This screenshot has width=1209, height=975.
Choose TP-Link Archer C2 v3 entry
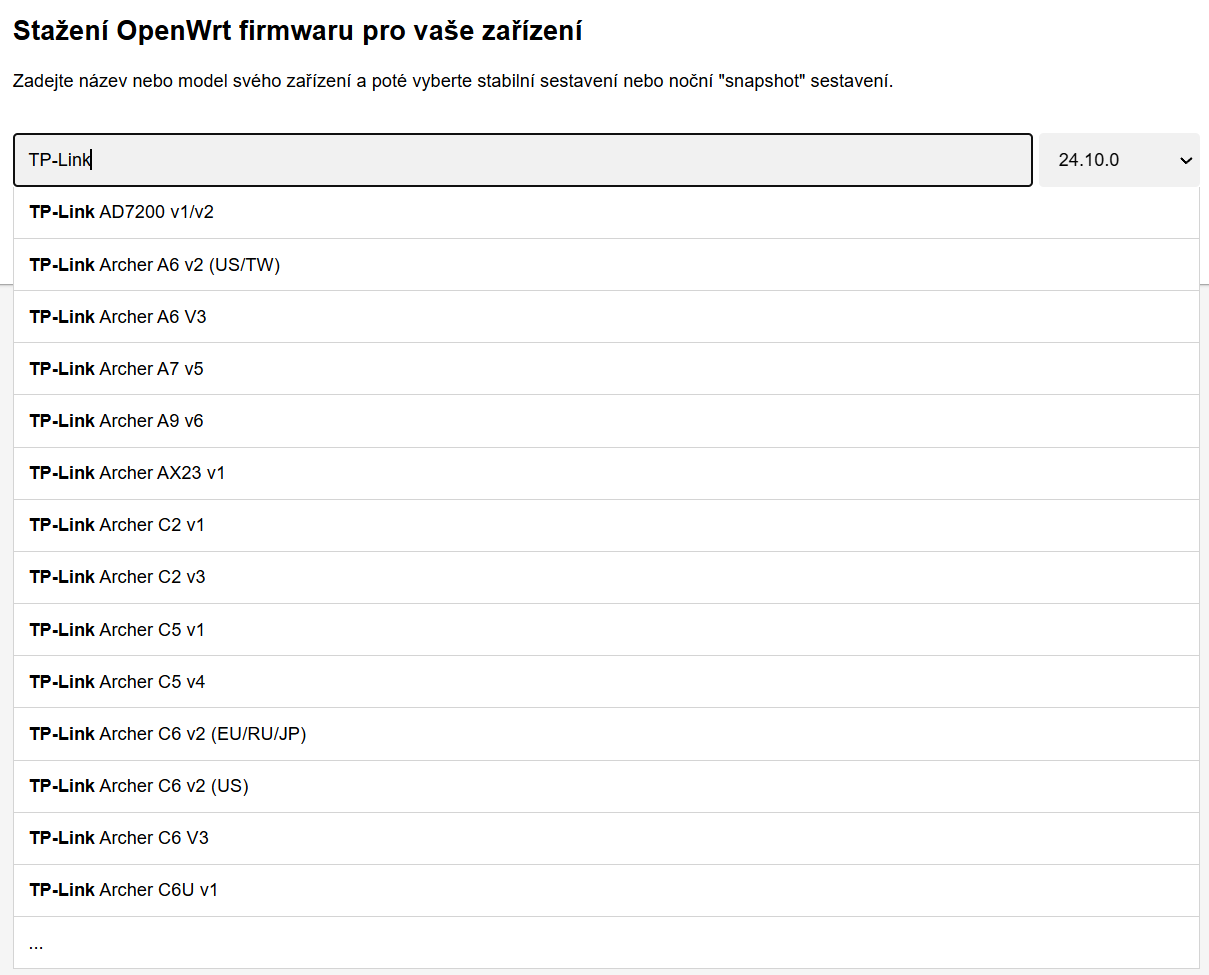[x=117, y=577]
